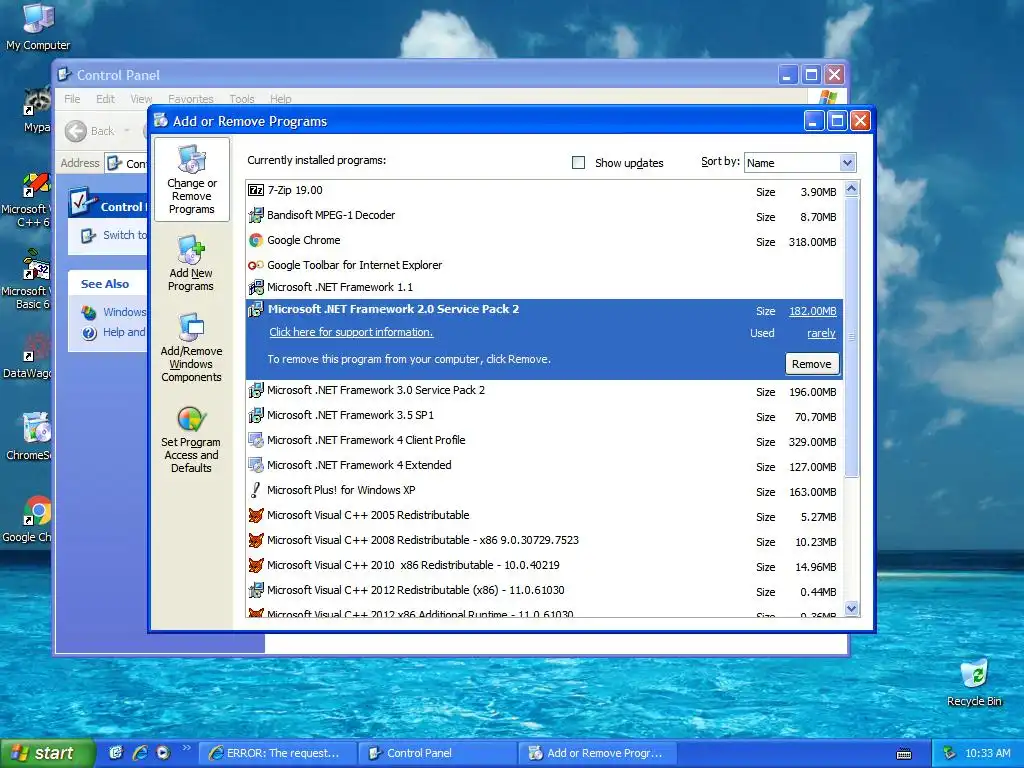Open Recycle Bin desktop icon
Image resolution: width=1024 pixels, height=768 pixels.
point(974,682)
